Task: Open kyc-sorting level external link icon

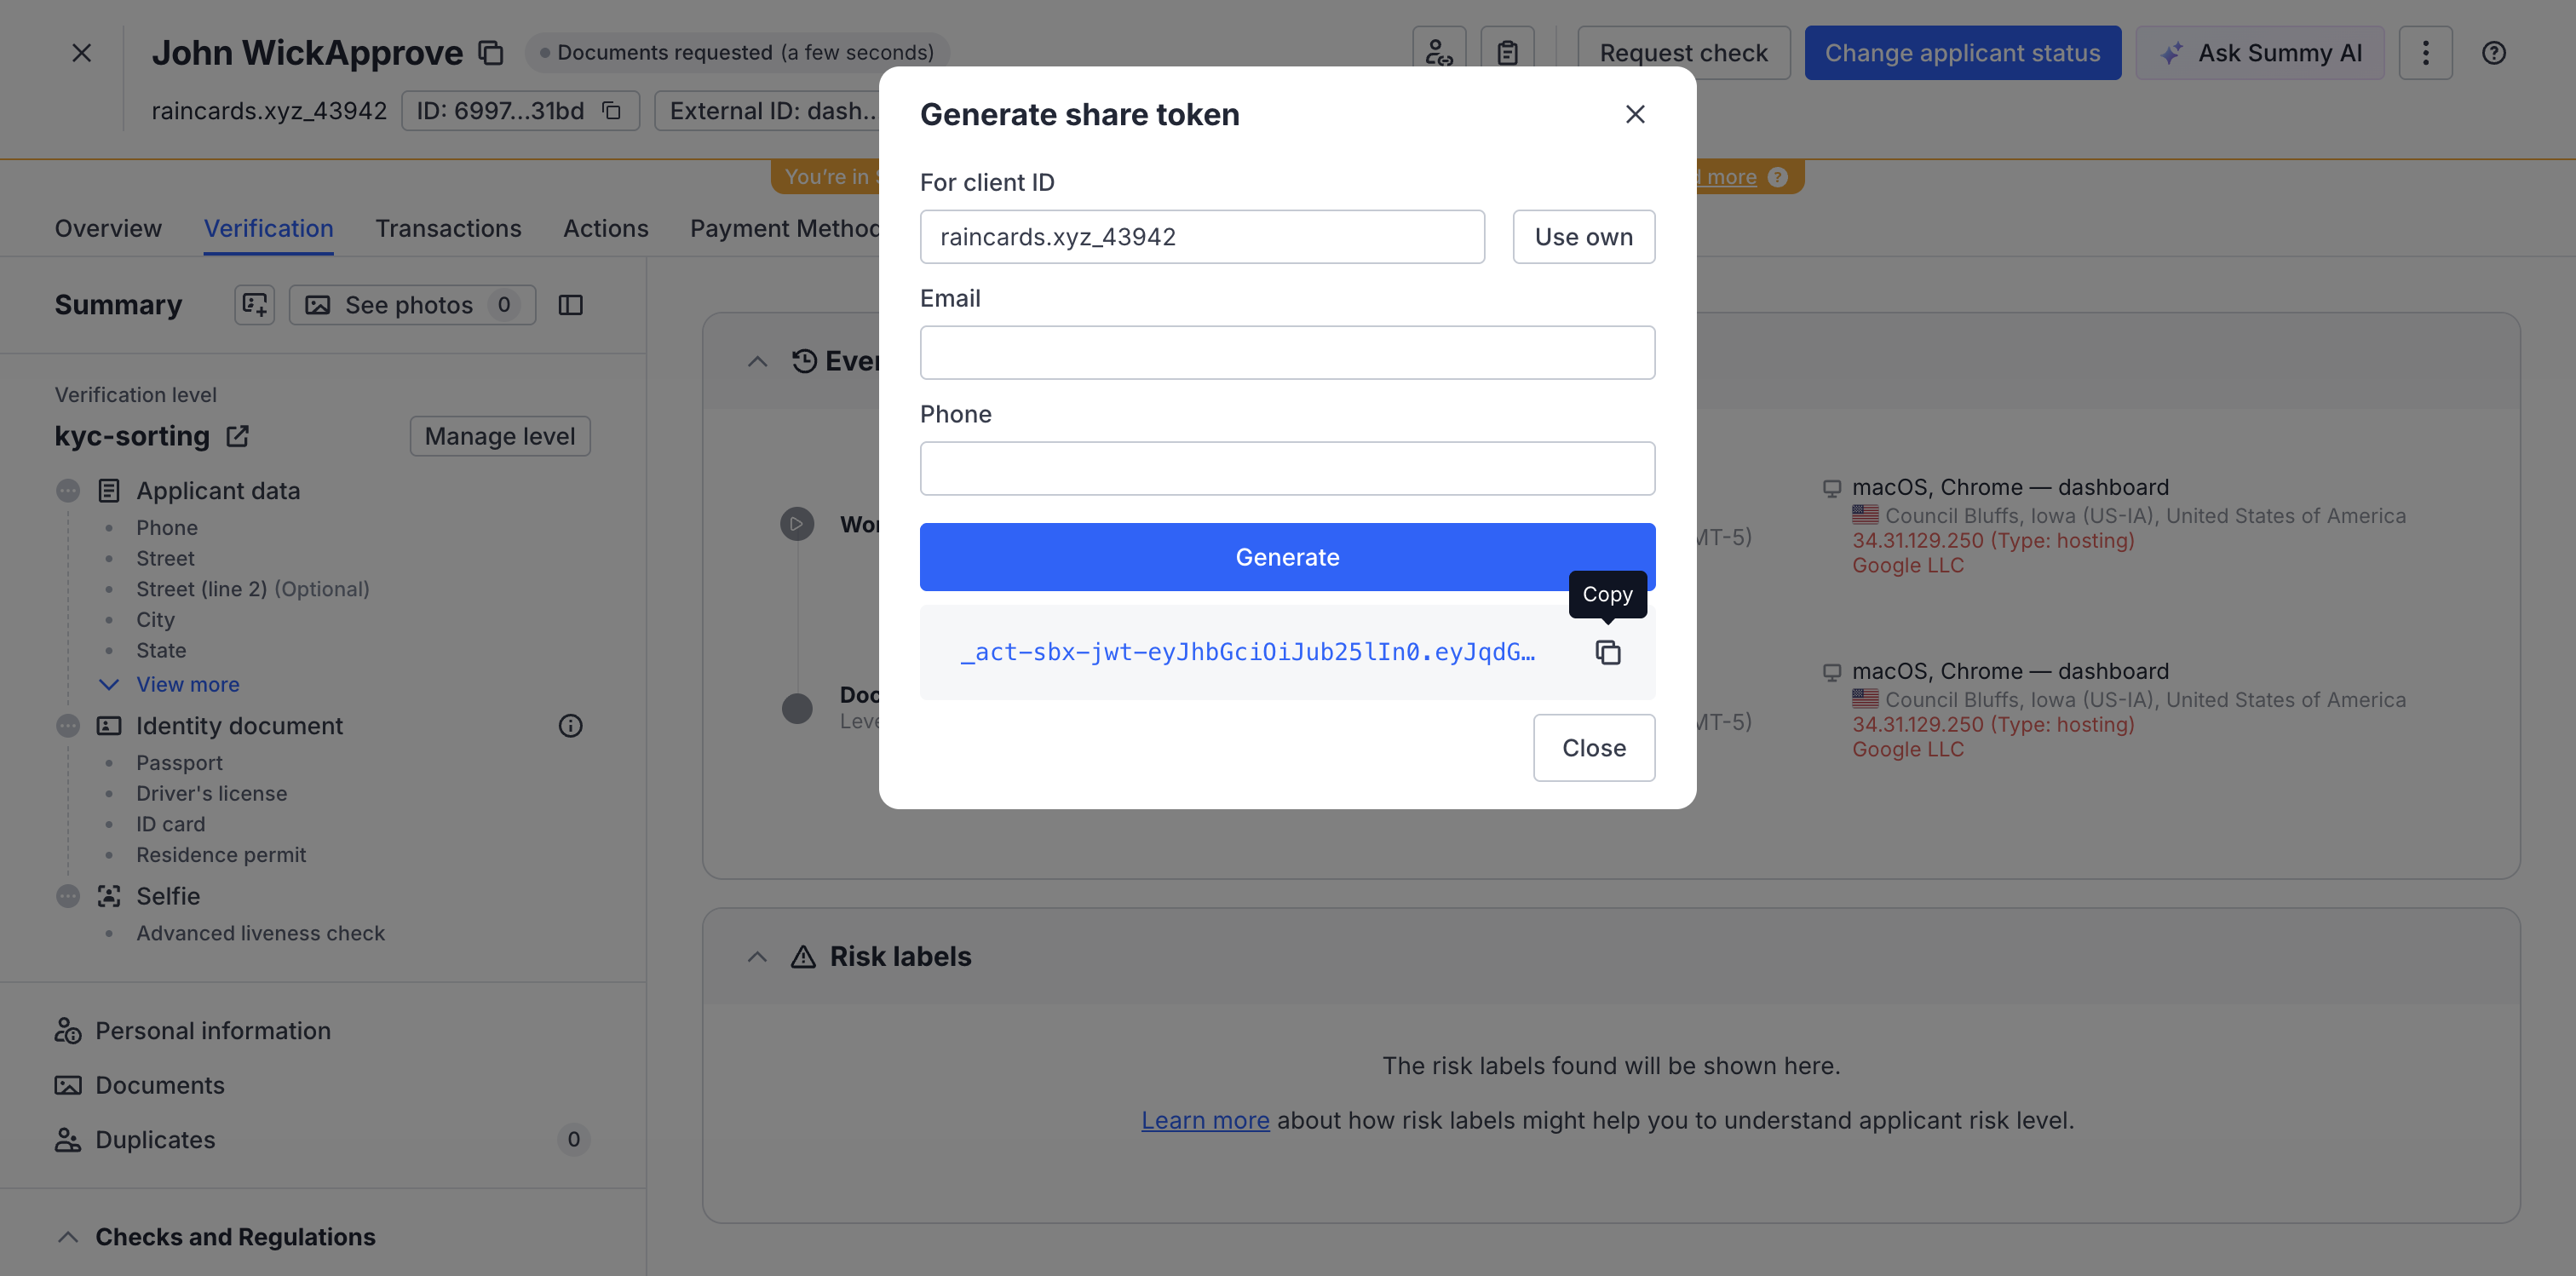Action: 237,437
